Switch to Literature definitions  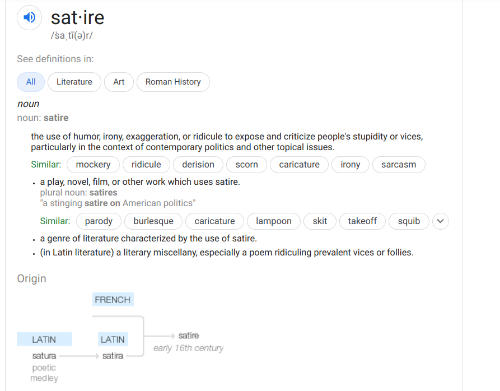click(74, 82)
